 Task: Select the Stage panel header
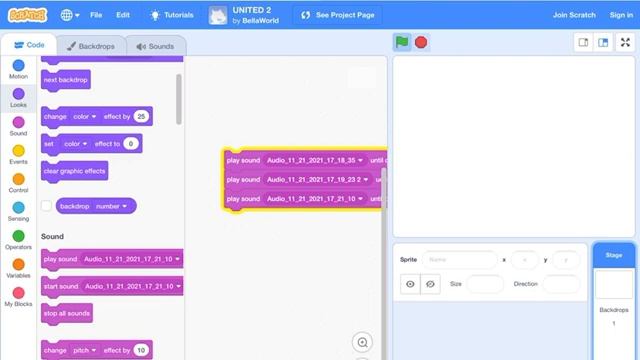(614, 256)
